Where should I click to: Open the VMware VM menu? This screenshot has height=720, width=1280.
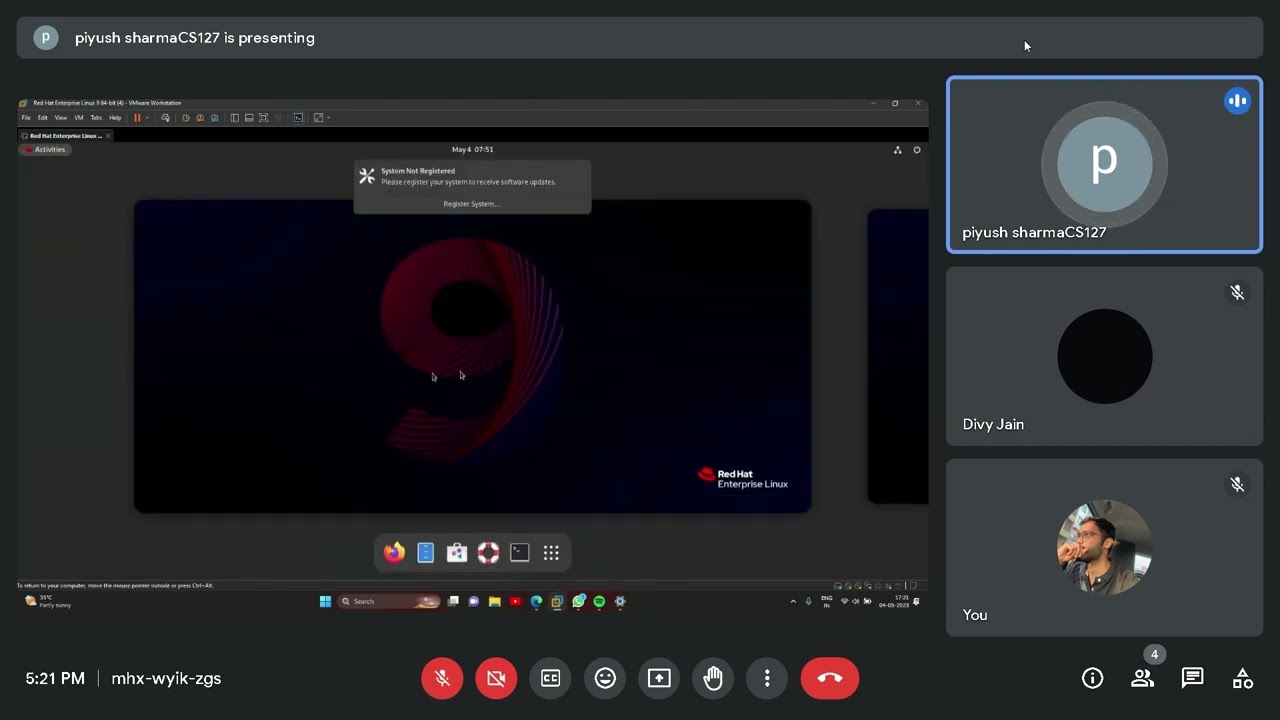coord(79,117)
